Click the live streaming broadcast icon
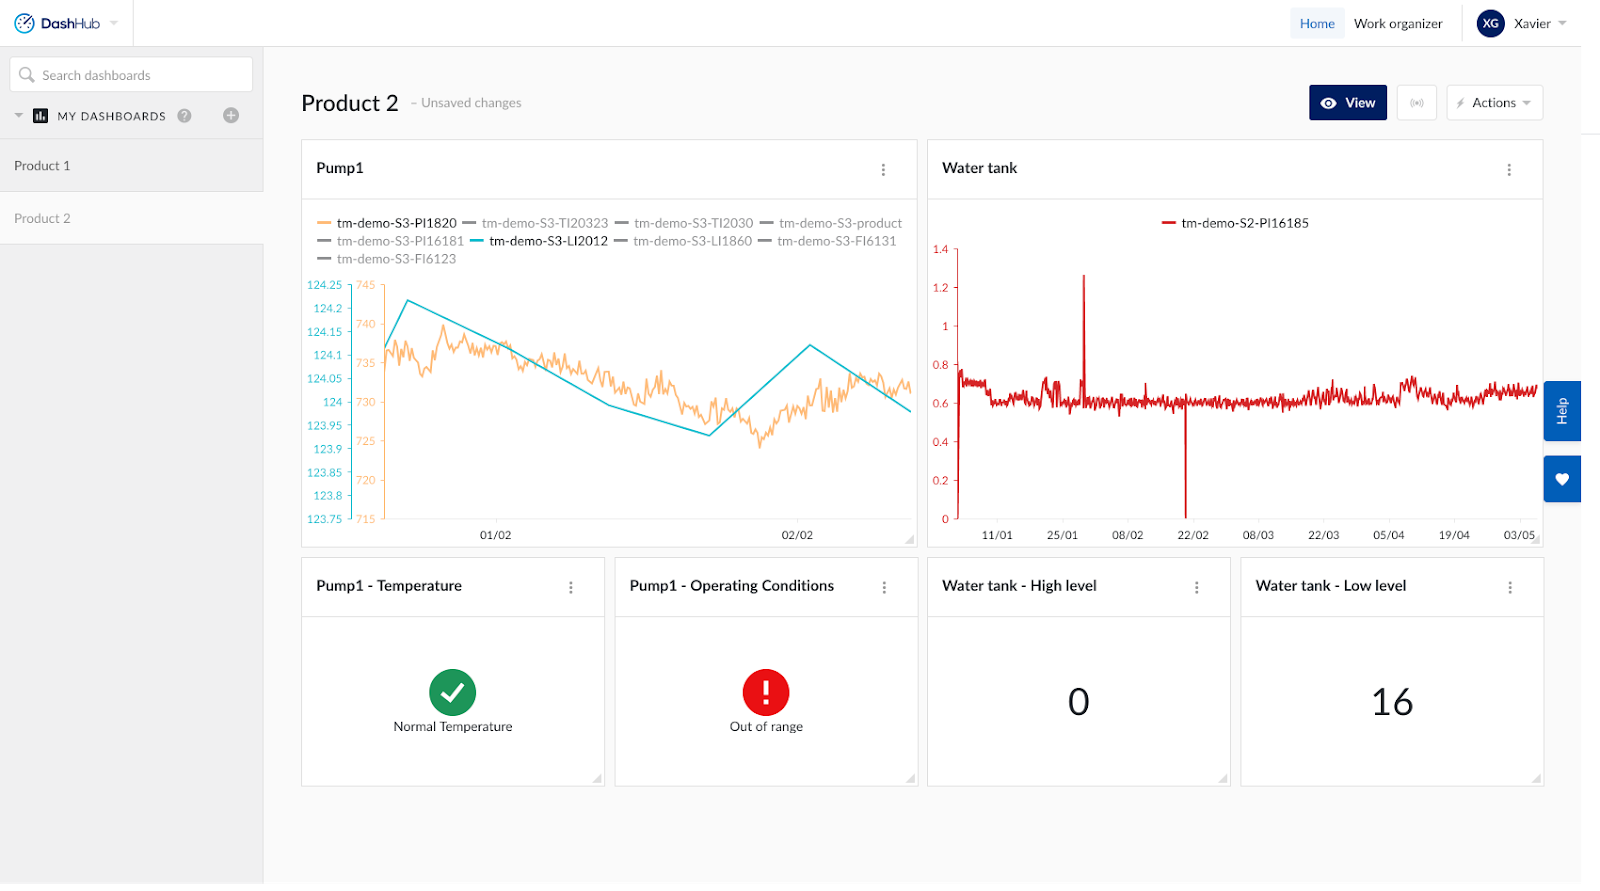Viewport: 1600px width, 891px height. coord(1416,103)
